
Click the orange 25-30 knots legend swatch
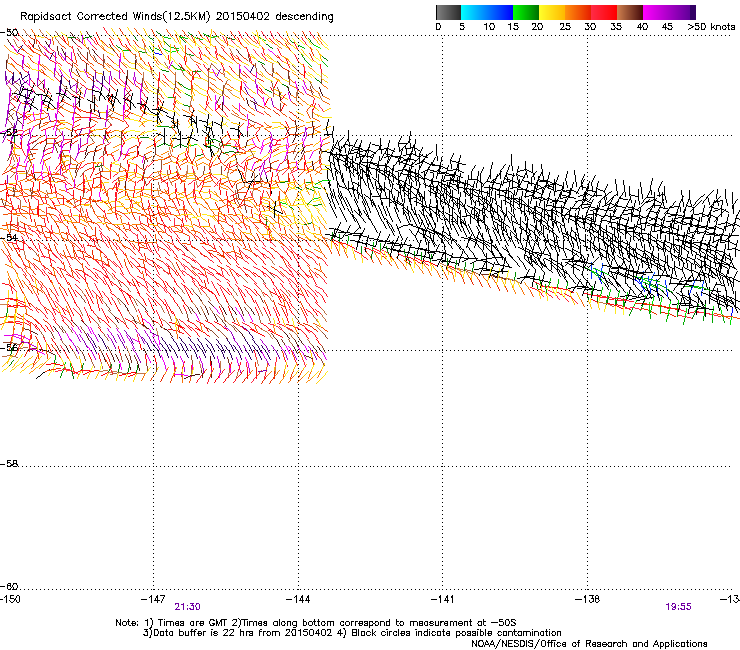click(578, 12)
